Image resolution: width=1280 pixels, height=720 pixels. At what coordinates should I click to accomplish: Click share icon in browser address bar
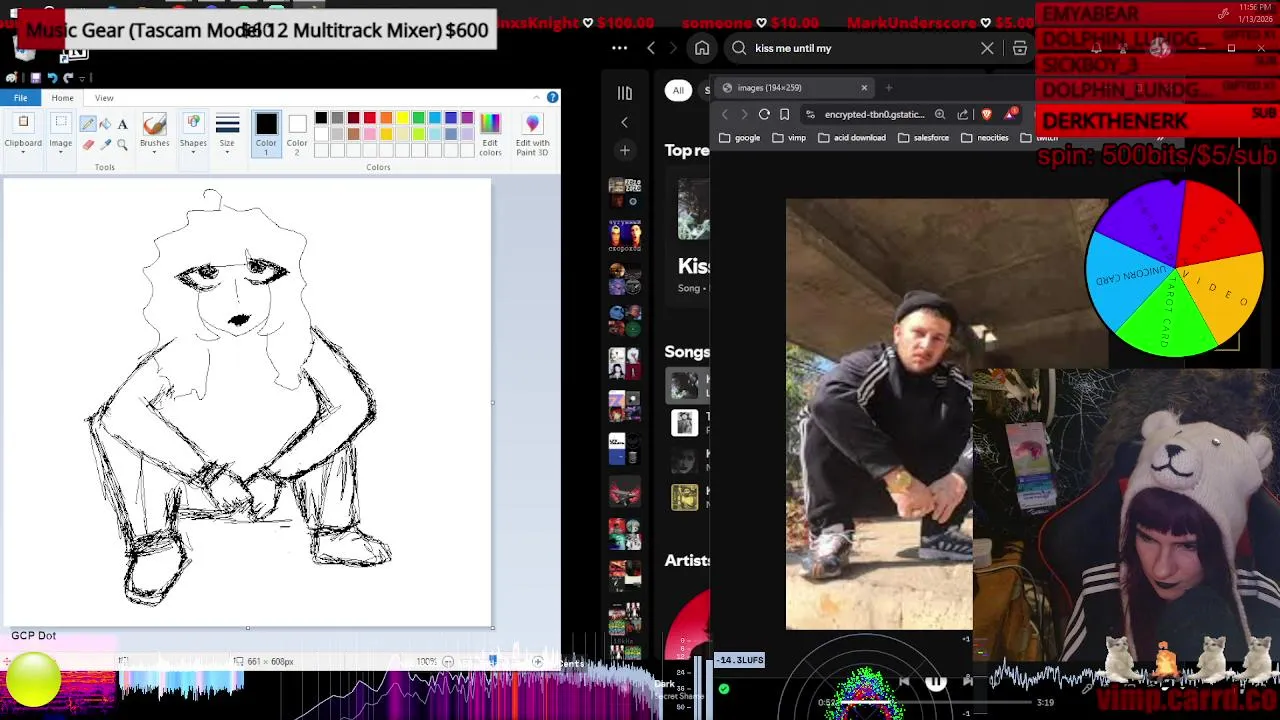pyautogui.click(x=962, y=114)
